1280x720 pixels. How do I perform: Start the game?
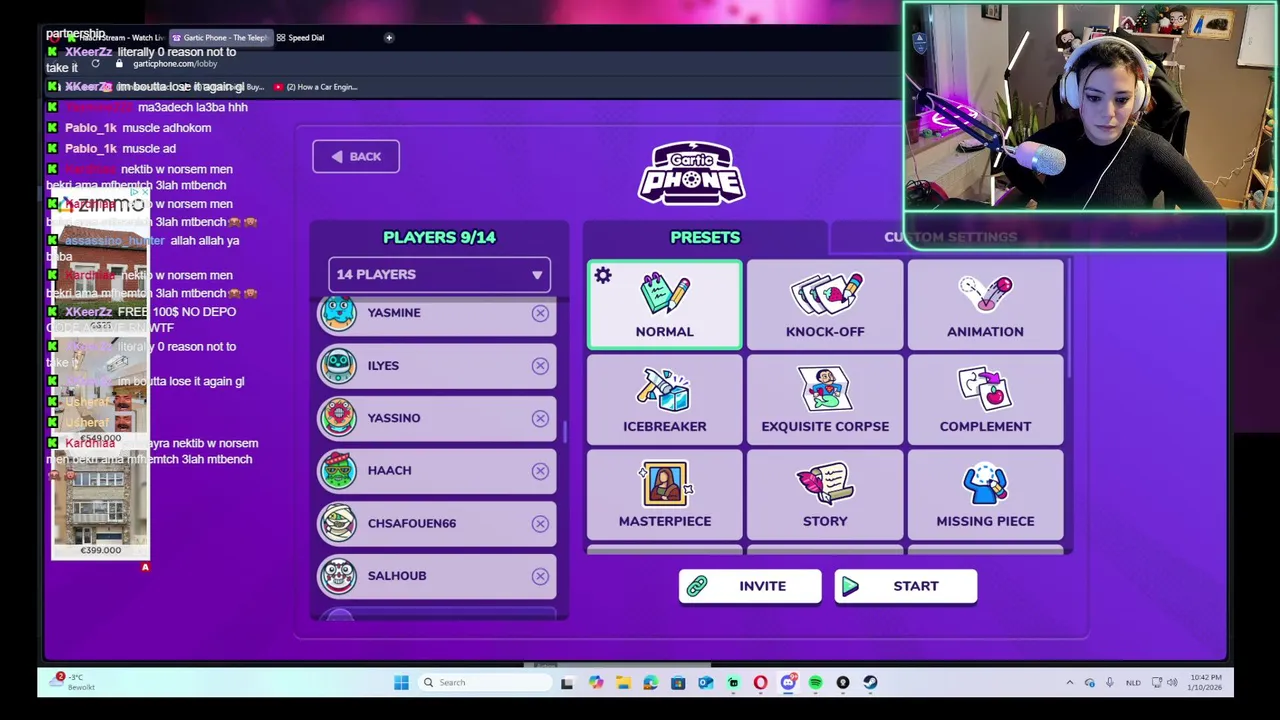pos(905,586)
